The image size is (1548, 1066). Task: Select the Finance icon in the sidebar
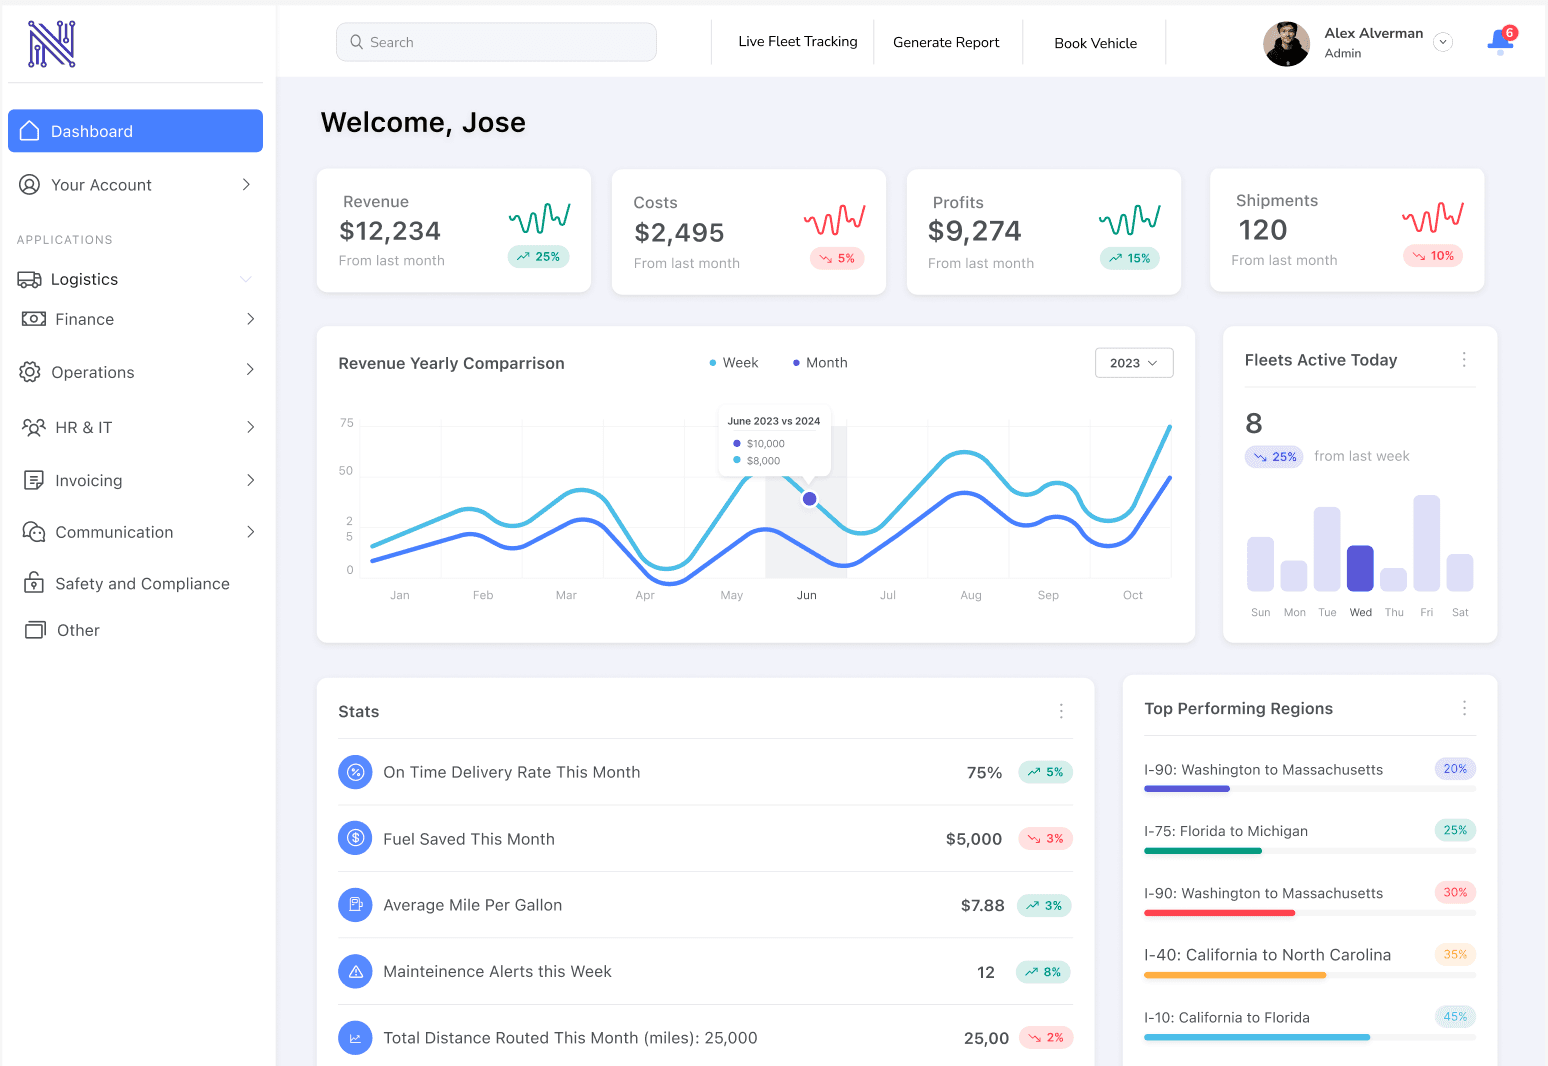coord(33,319)
